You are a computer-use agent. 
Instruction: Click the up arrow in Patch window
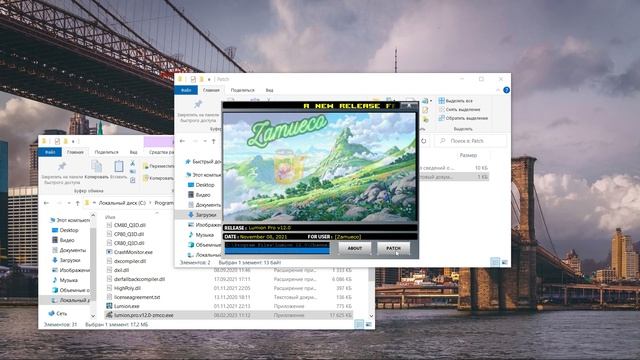pos(213,141)
